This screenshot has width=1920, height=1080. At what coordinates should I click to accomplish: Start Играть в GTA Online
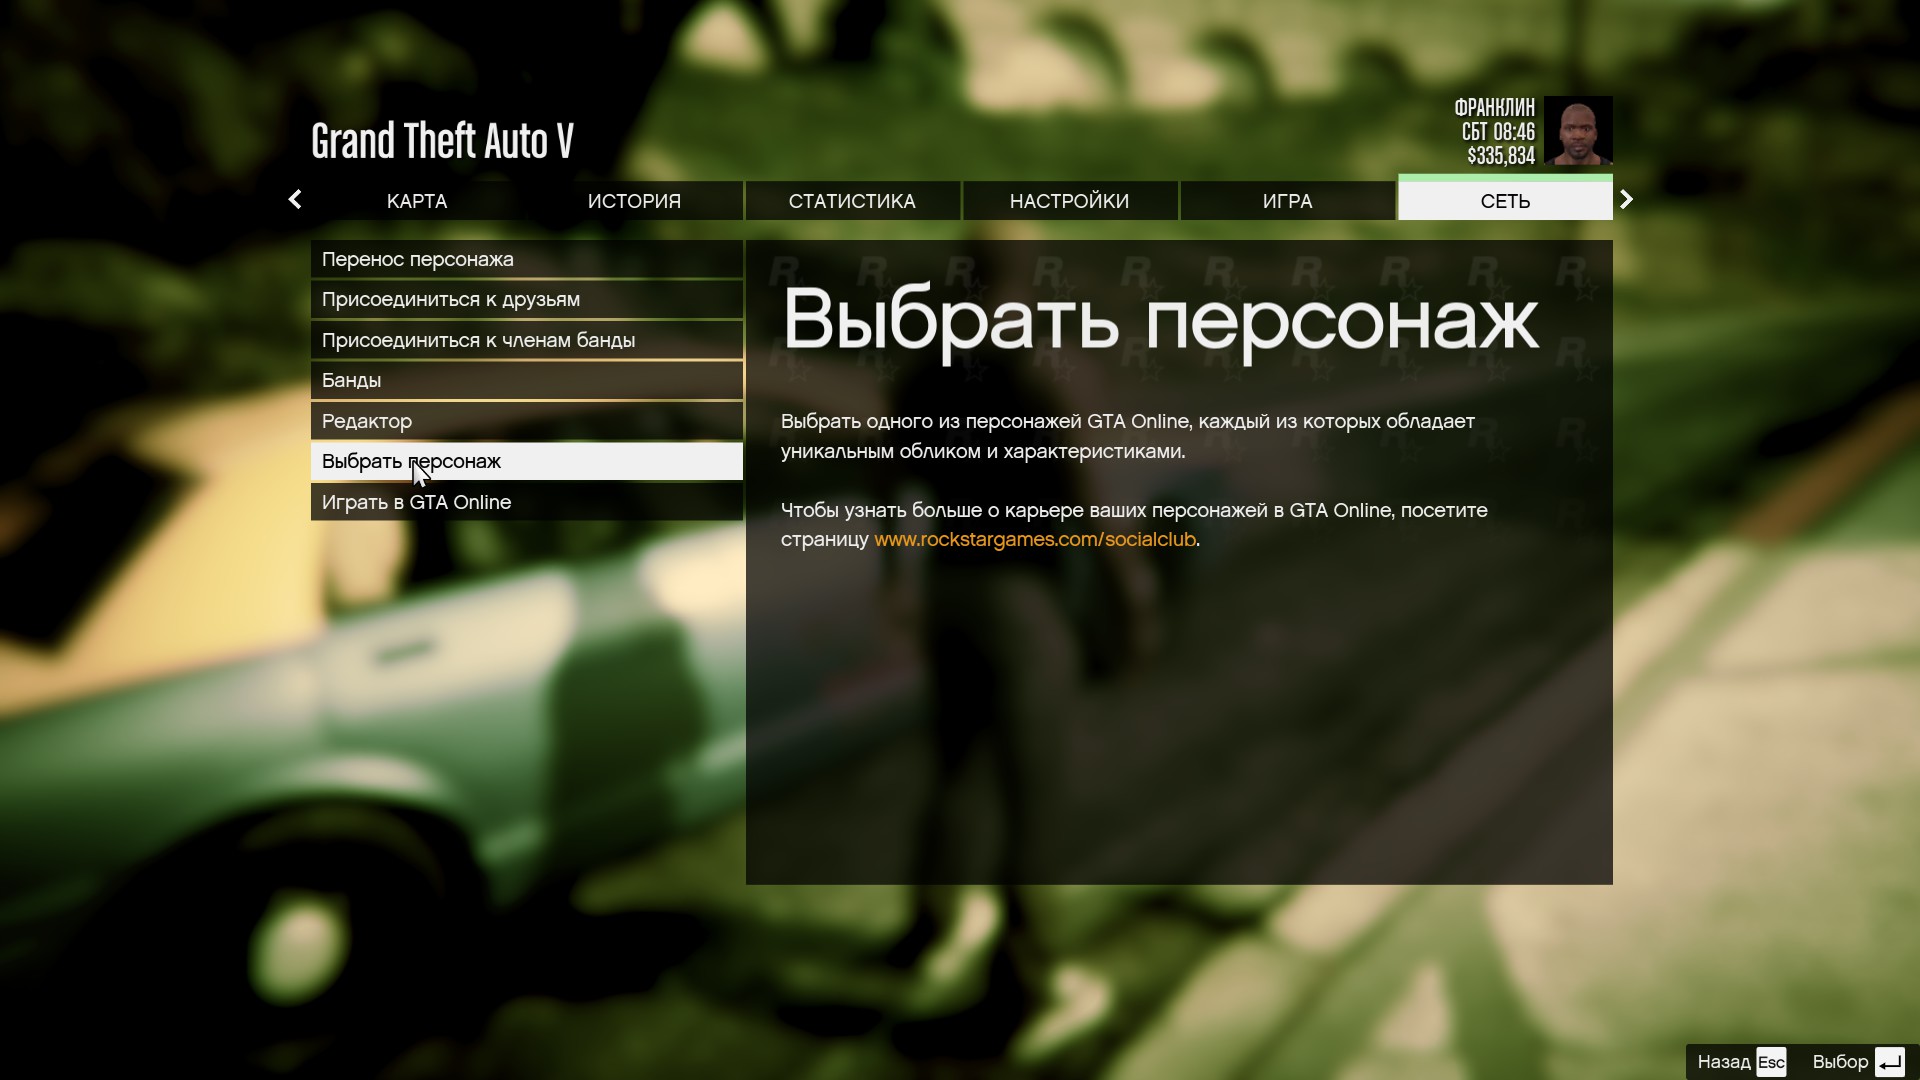click(527, 502)
